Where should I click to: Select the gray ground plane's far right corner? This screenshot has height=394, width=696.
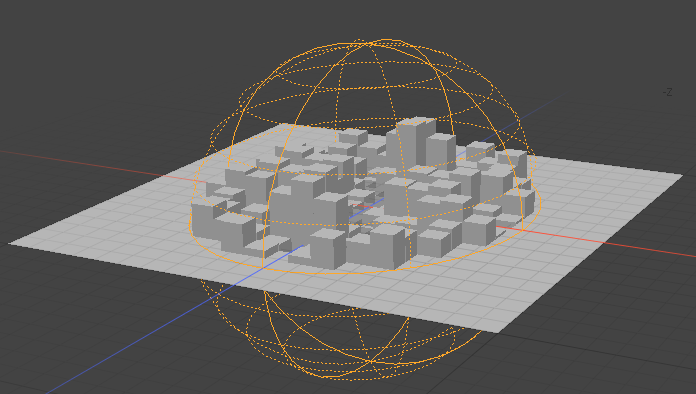(x=678, y=176)
